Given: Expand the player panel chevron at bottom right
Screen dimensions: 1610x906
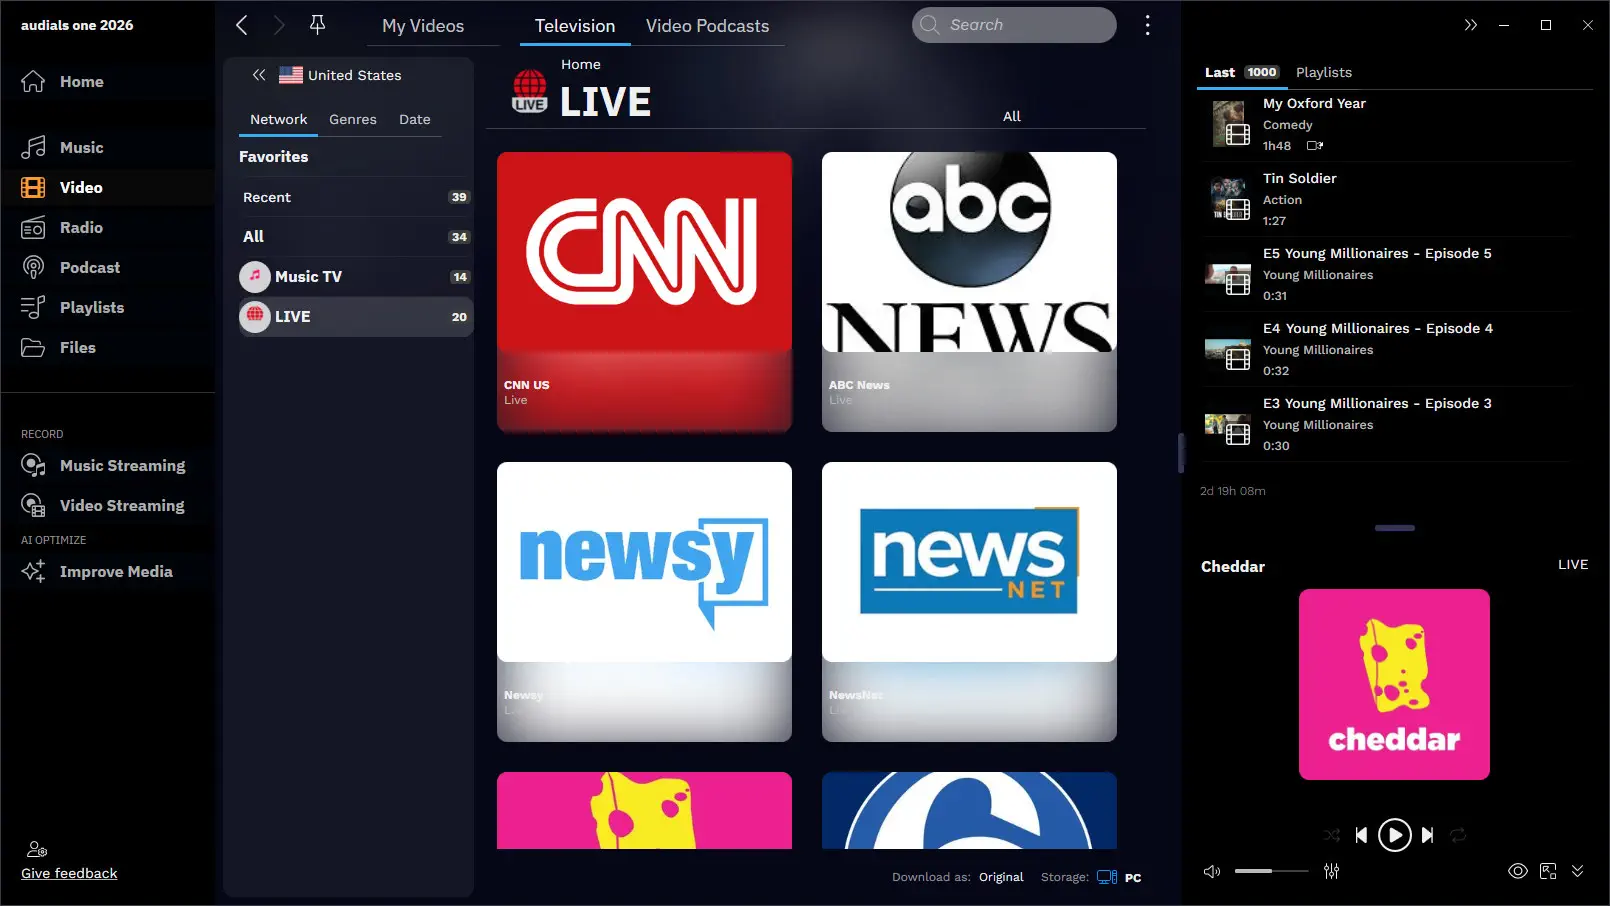Looking at the screenshot, I should pyautogui.click(x=1577, y=871).
